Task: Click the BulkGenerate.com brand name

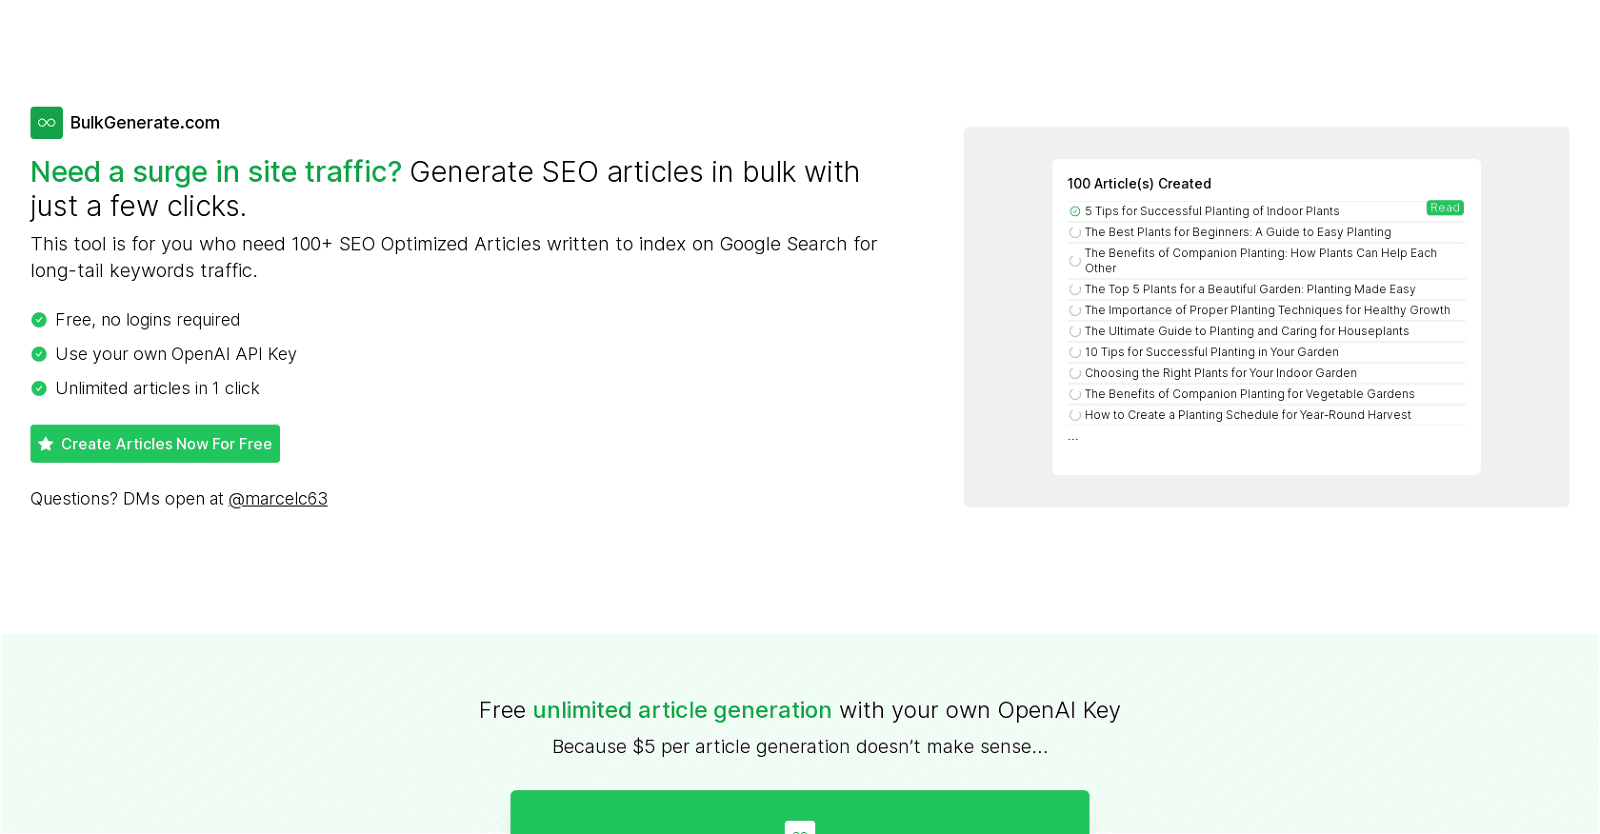Action: (145, 123)
